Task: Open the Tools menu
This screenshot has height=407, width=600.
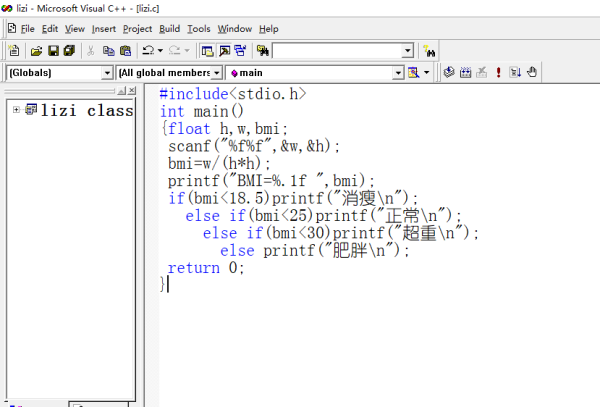Action: 199,29
